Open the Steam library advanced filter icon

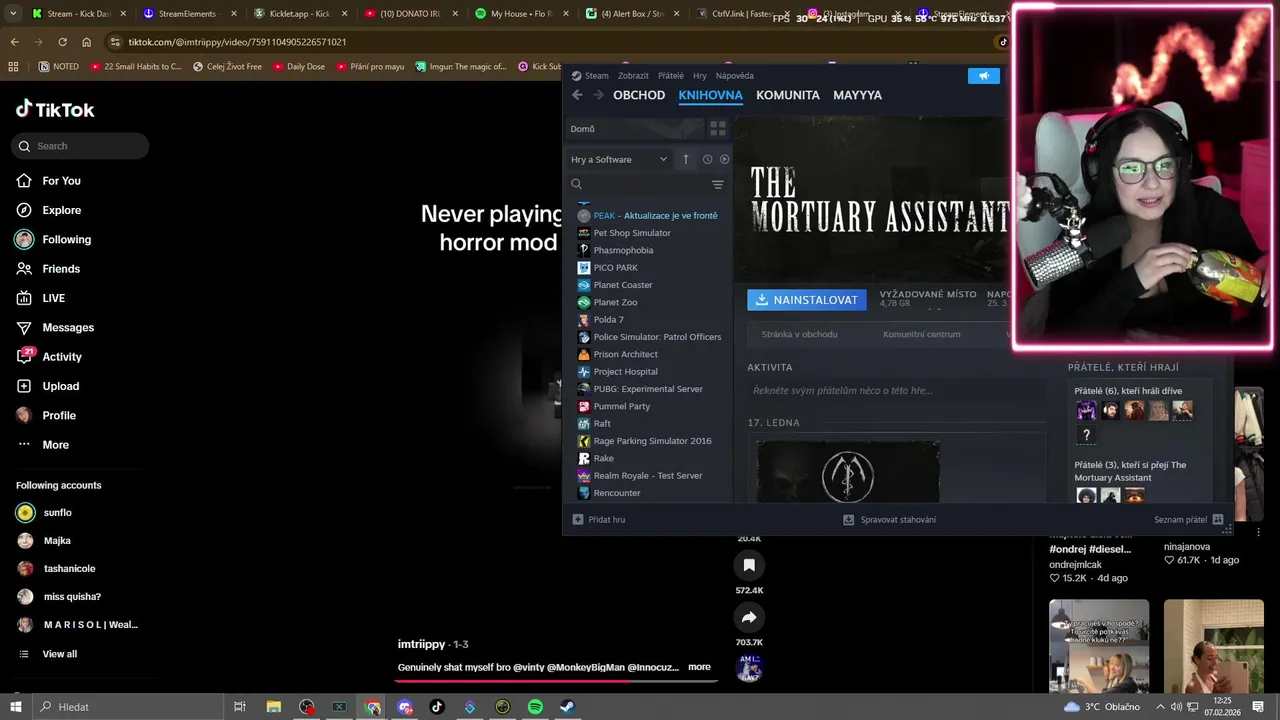pyautogui.click(x=717, y=184)
